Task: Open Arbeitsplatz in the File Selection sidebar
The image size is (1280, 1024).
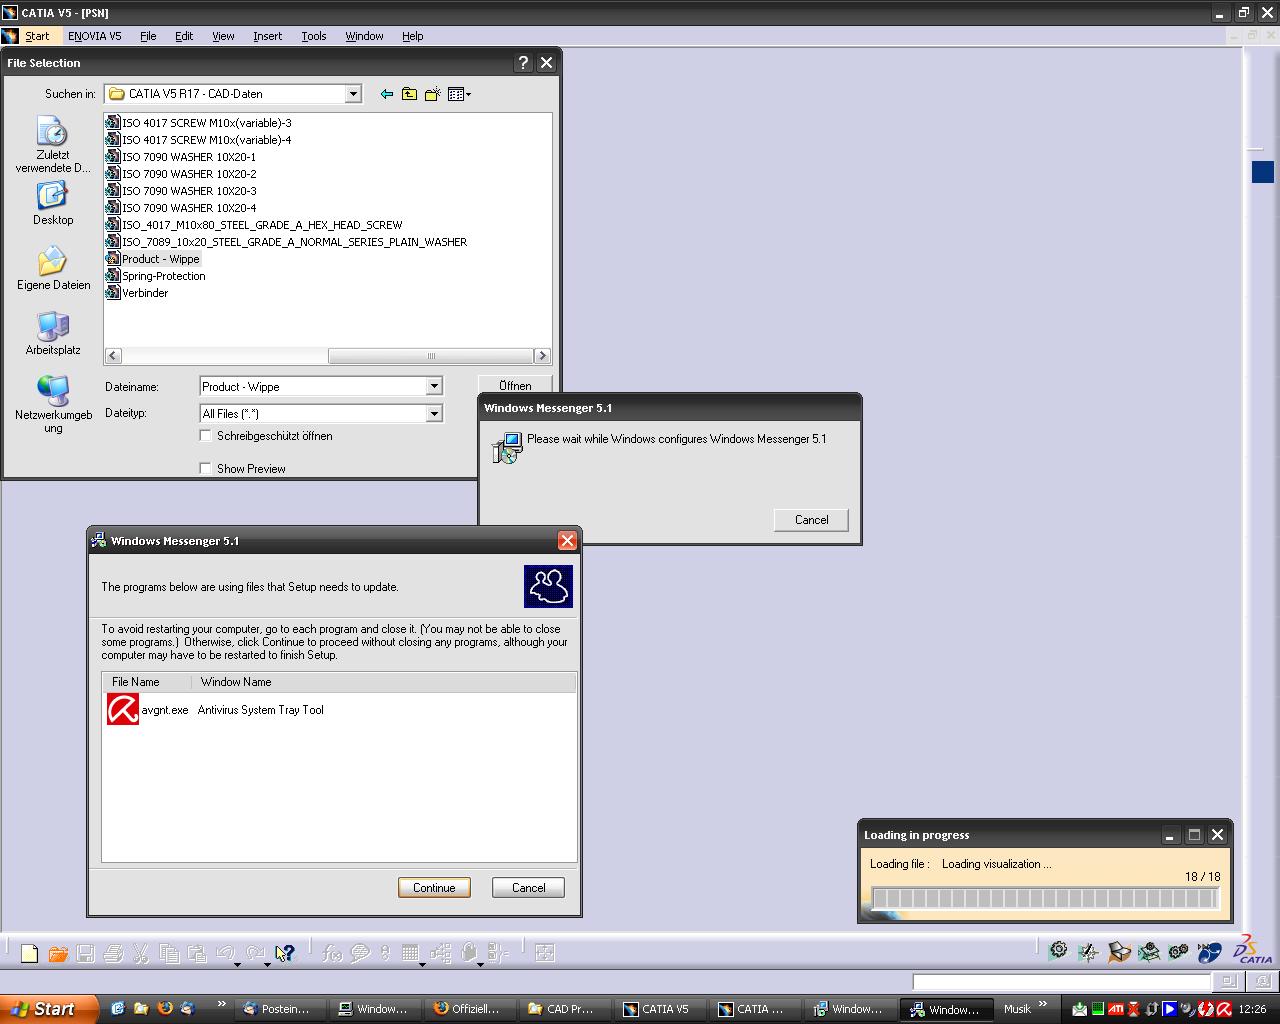Action: [x=53, y=333]
